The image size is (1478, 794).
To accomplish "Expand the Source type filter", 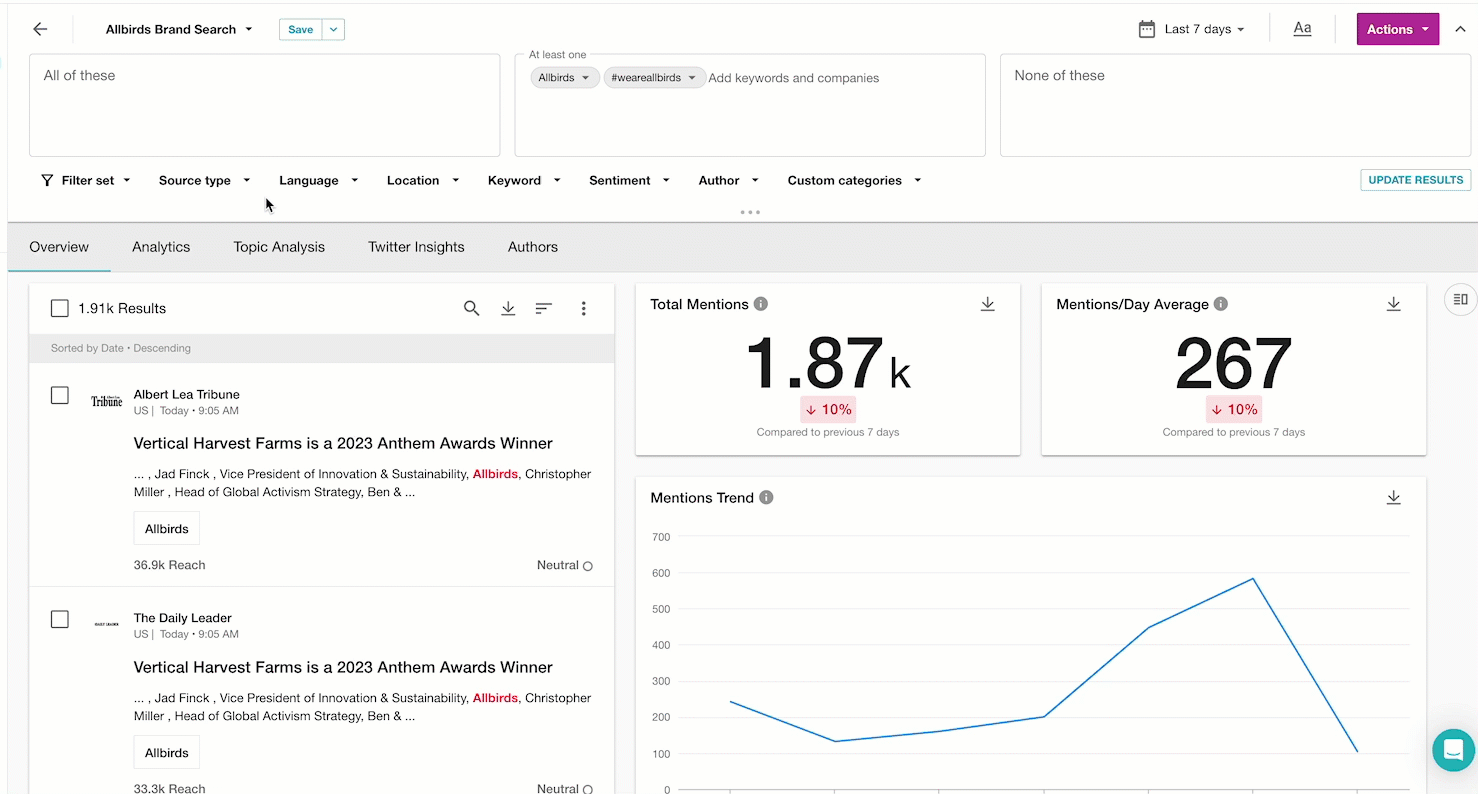I will coord(205,180).
